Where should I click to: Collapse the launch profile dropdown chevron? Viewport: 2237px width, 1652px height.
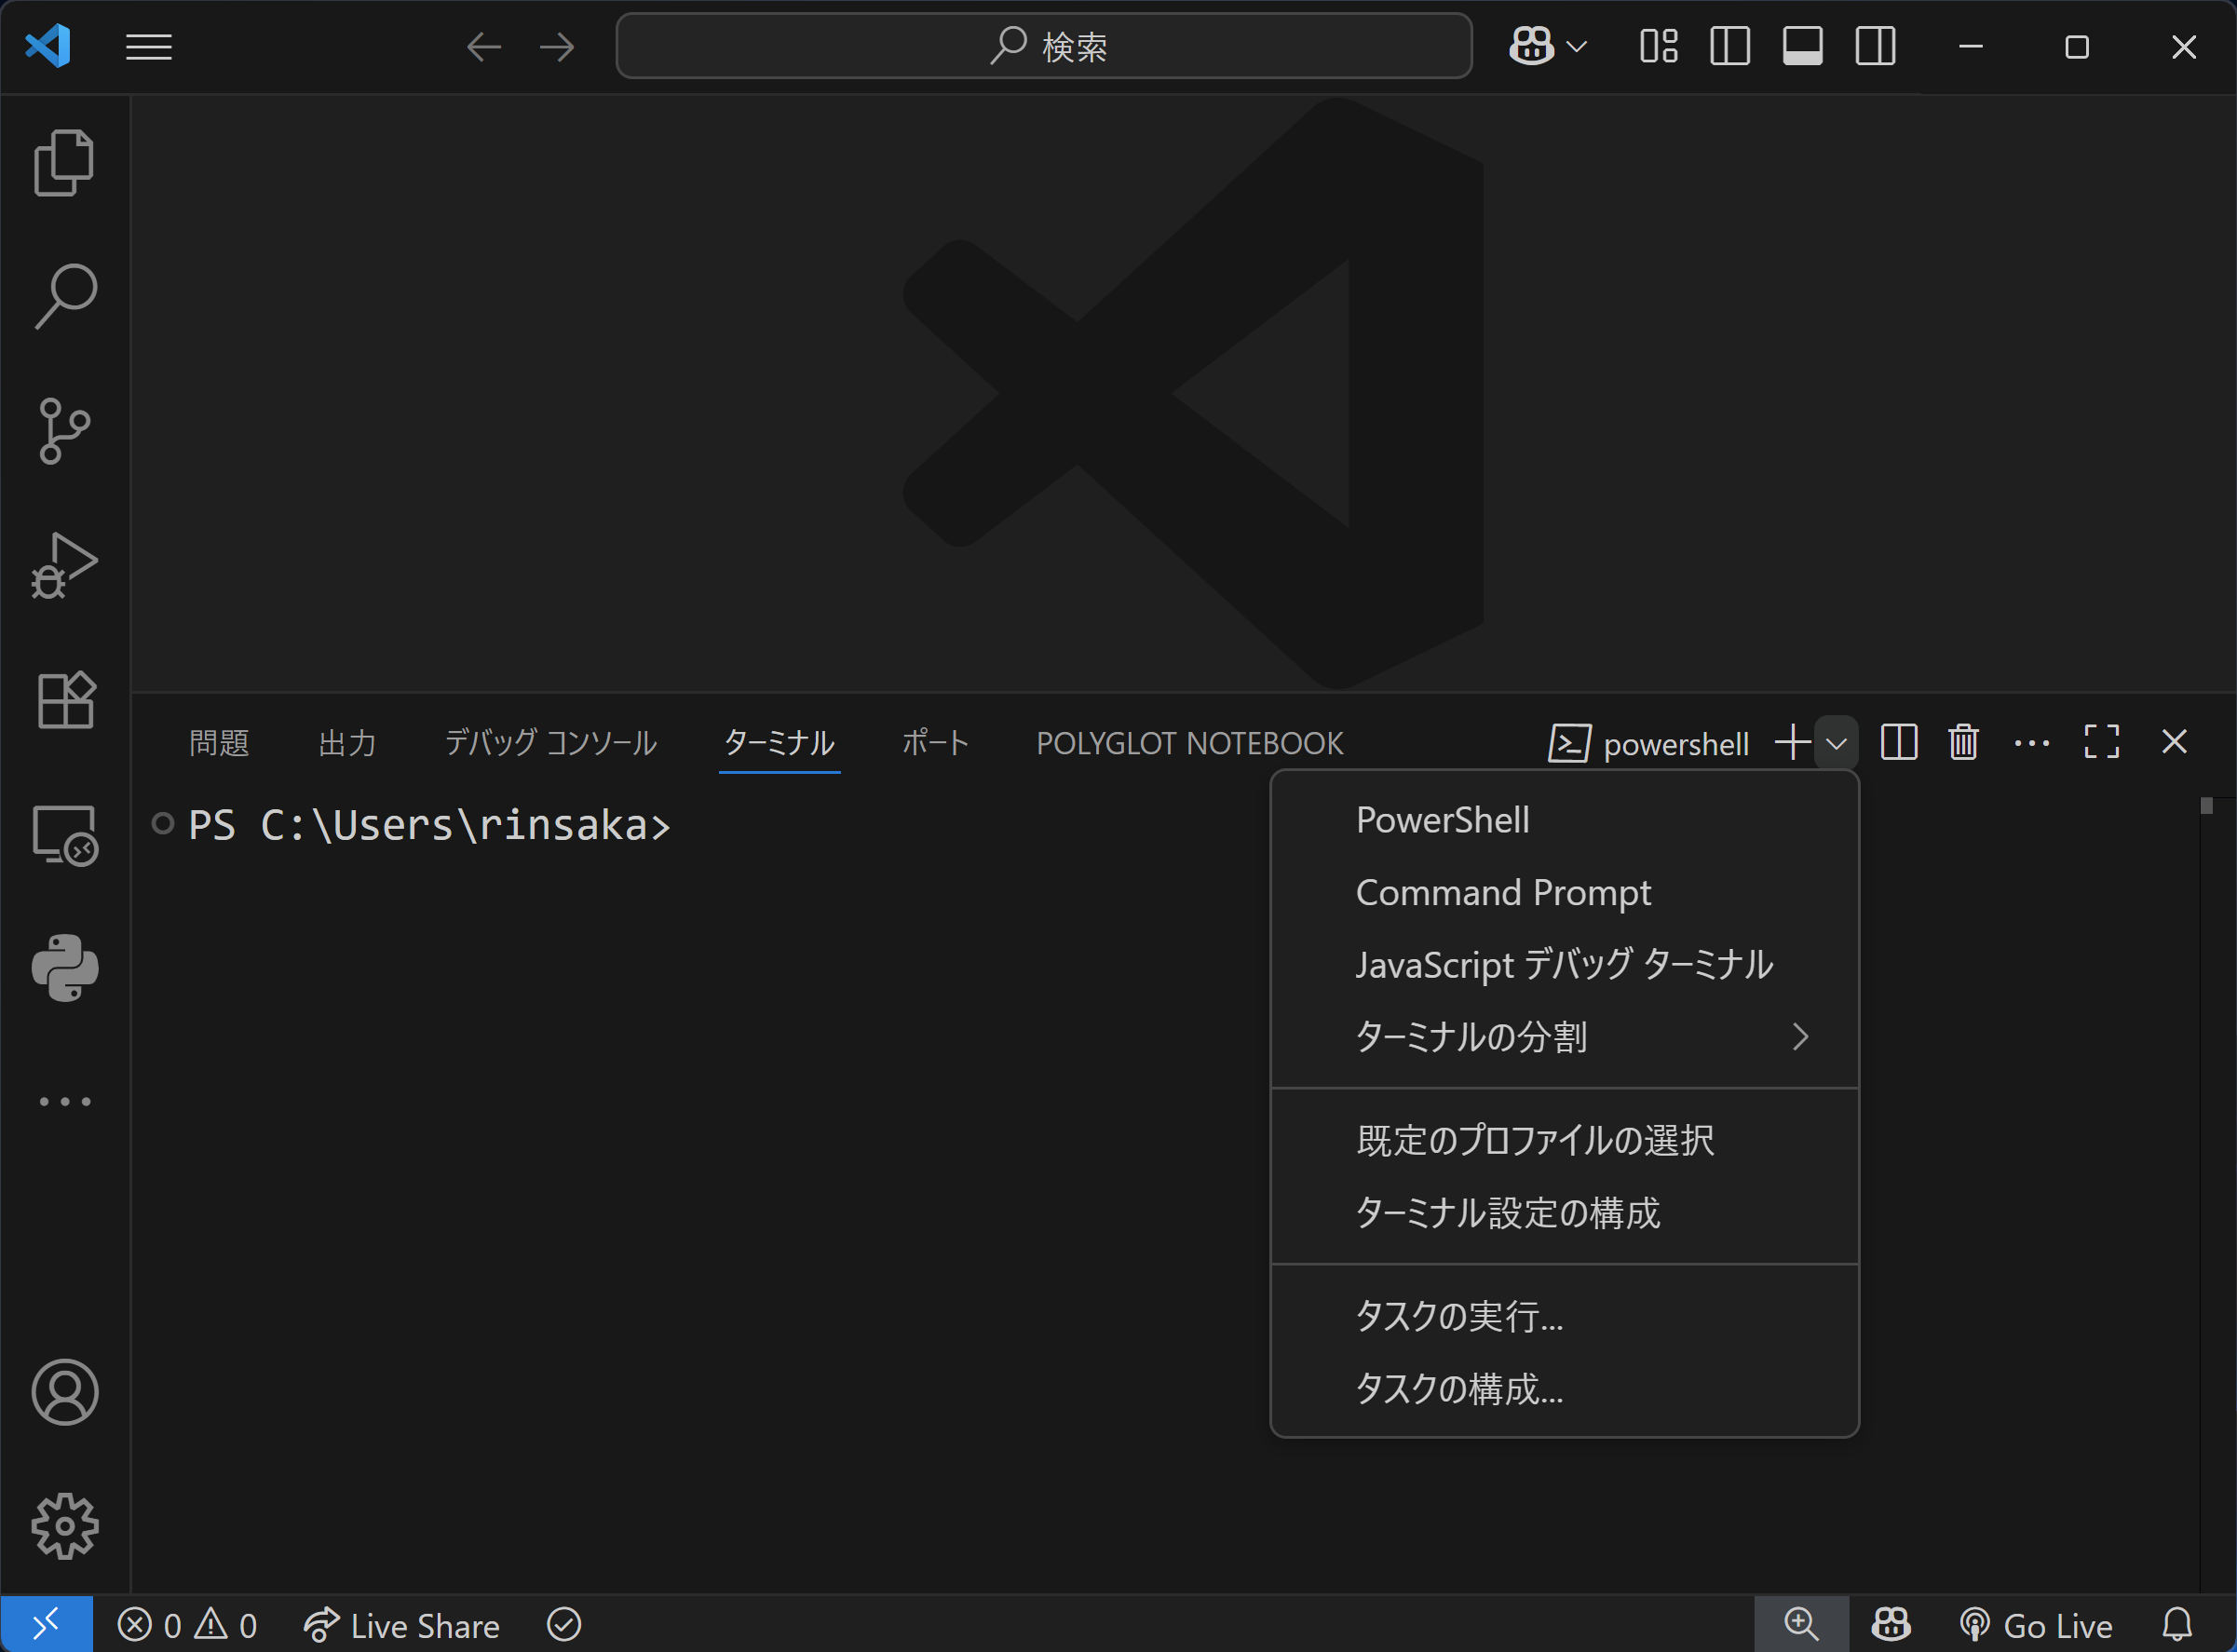click(x=1837, y=743)
